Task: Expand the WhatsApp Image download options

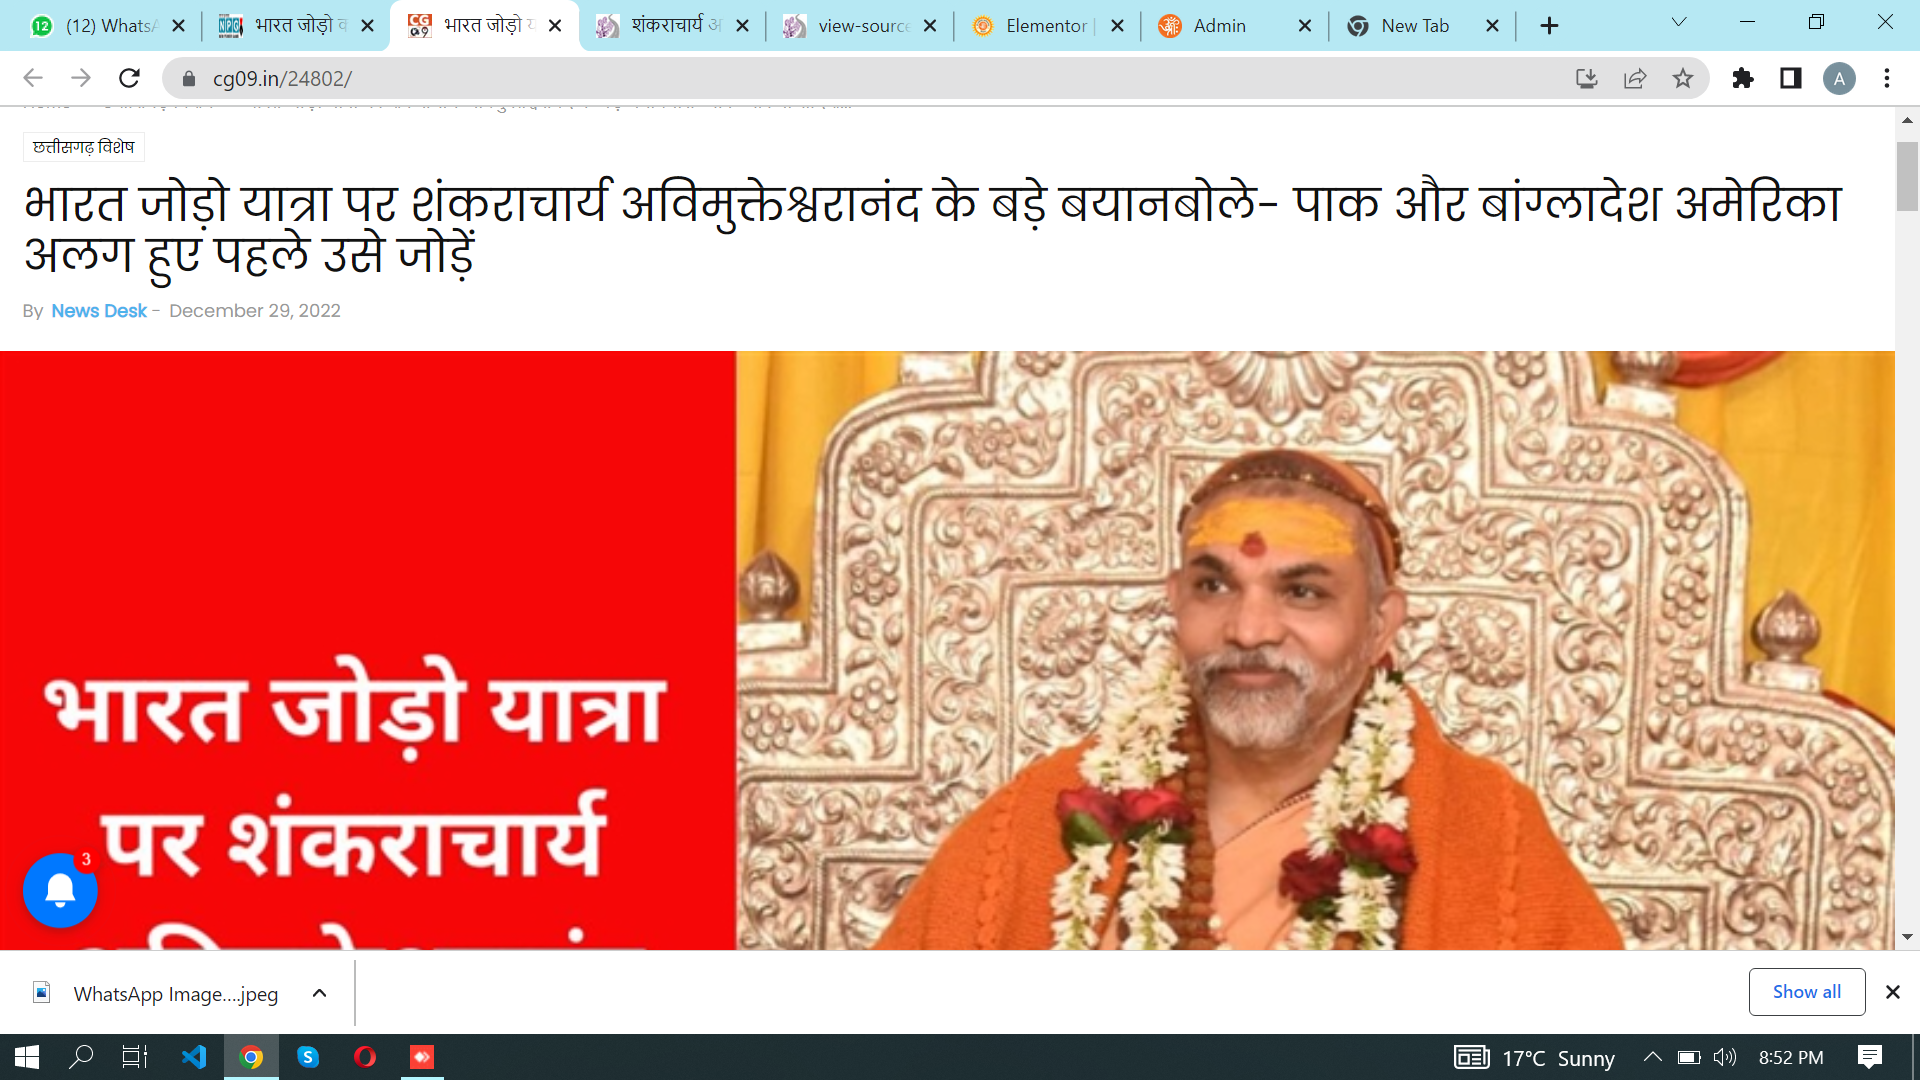Action: (319, 993)
